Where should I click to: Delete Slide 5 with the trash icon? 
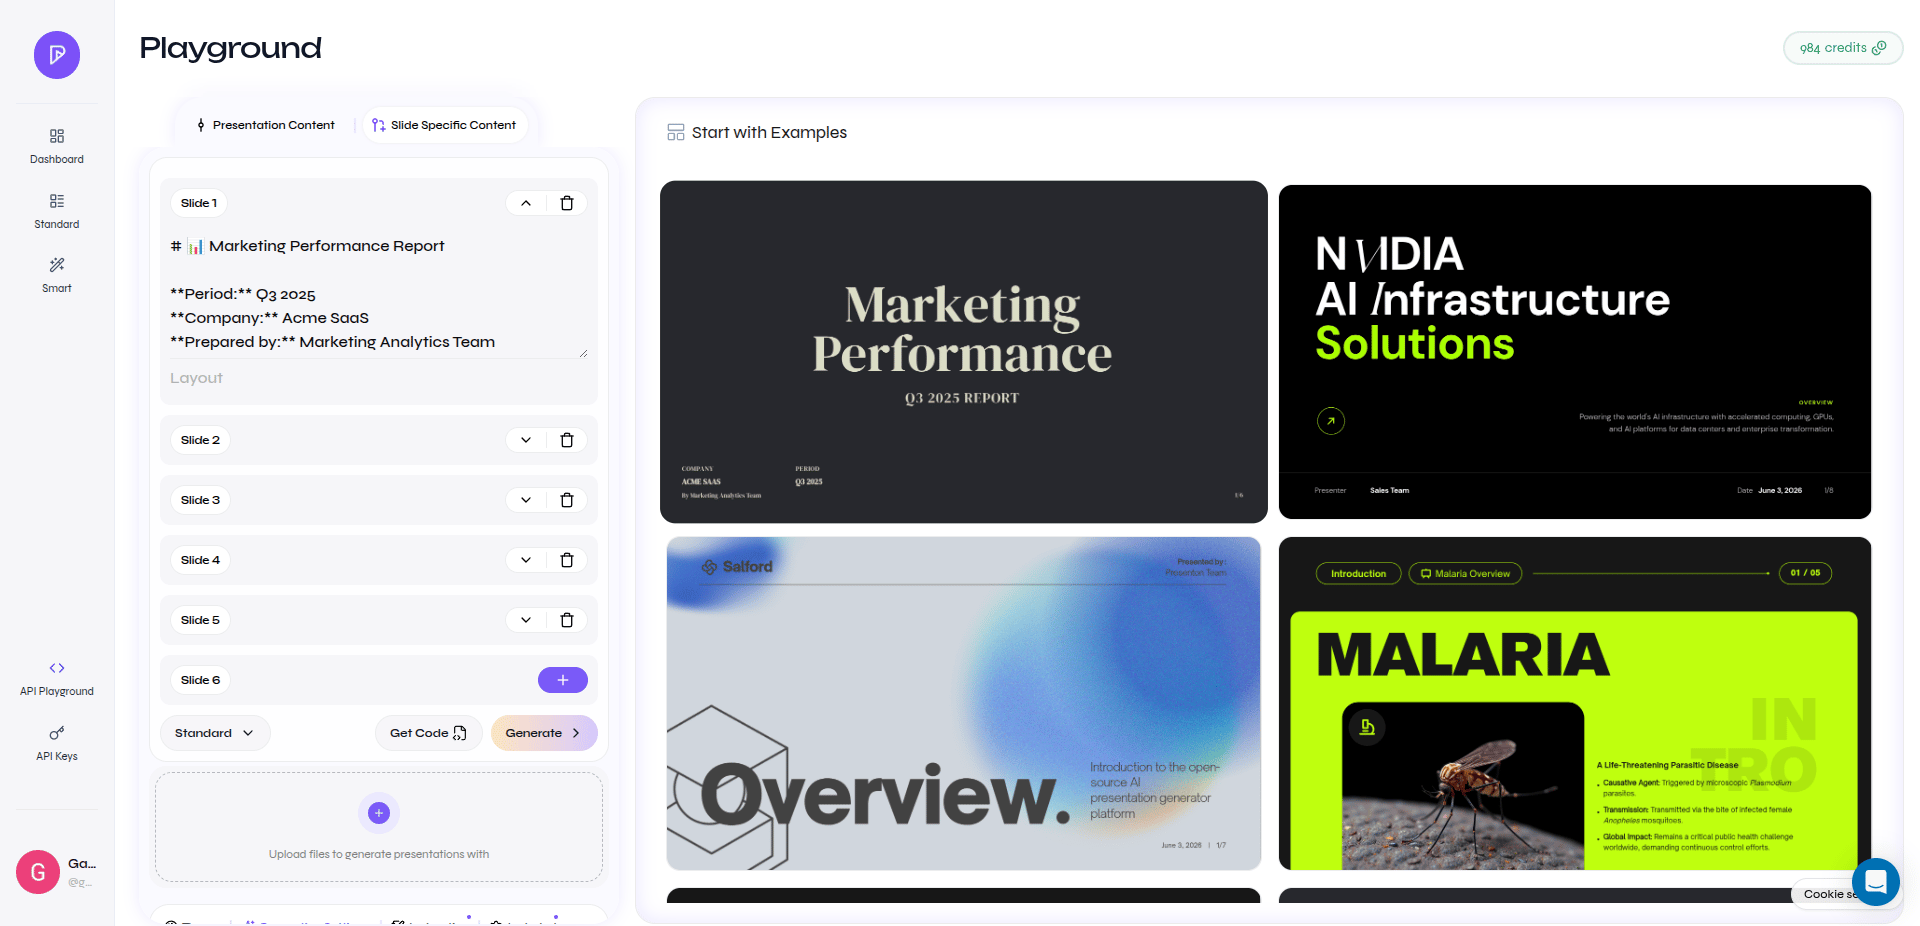(567, 620)
